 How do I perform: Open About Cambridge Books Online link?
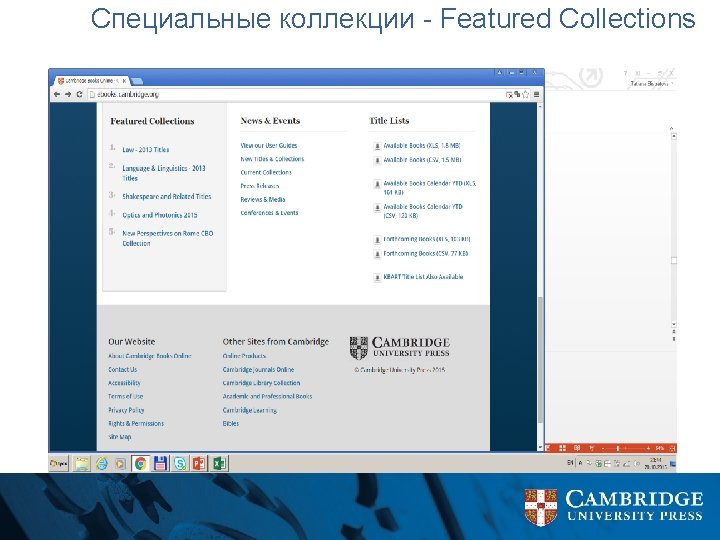(150, 356)
